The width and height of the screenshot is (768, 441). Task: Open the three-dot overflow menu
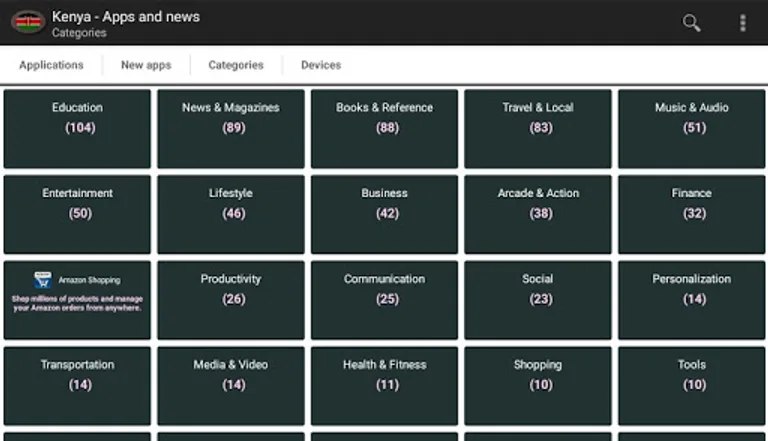(743, 23)
